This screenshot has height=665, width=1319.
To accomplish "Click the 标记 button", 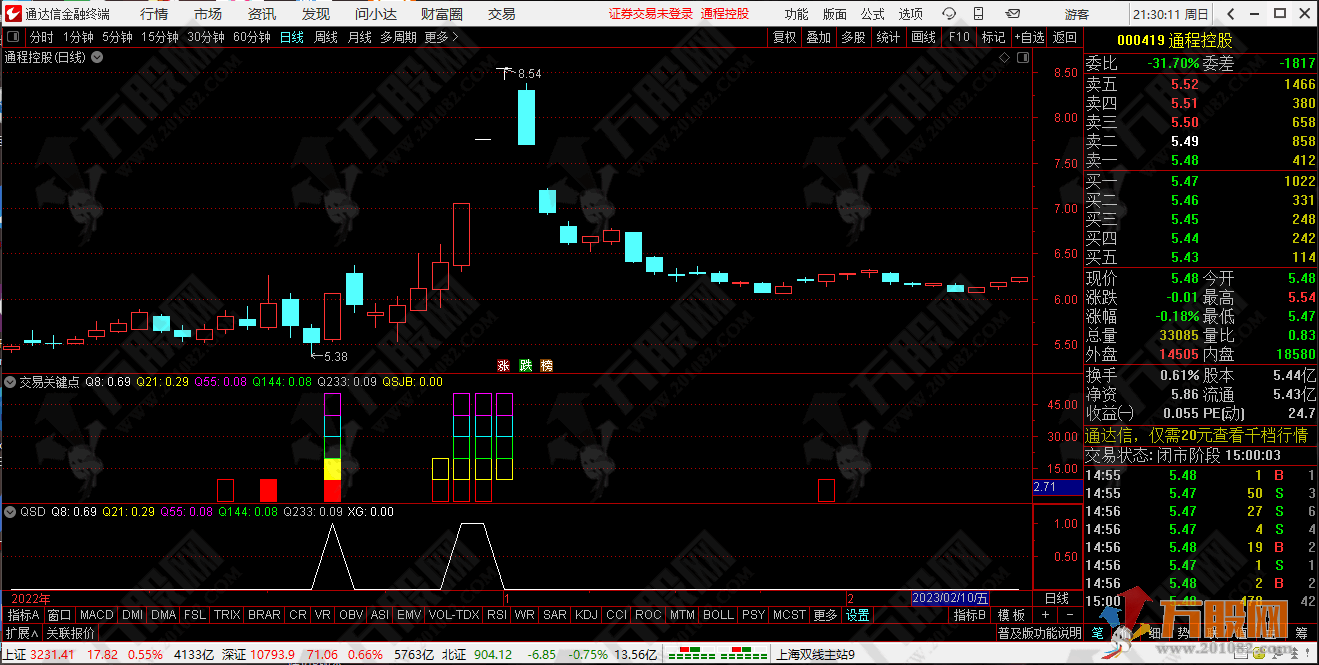I will coord(994,37).
